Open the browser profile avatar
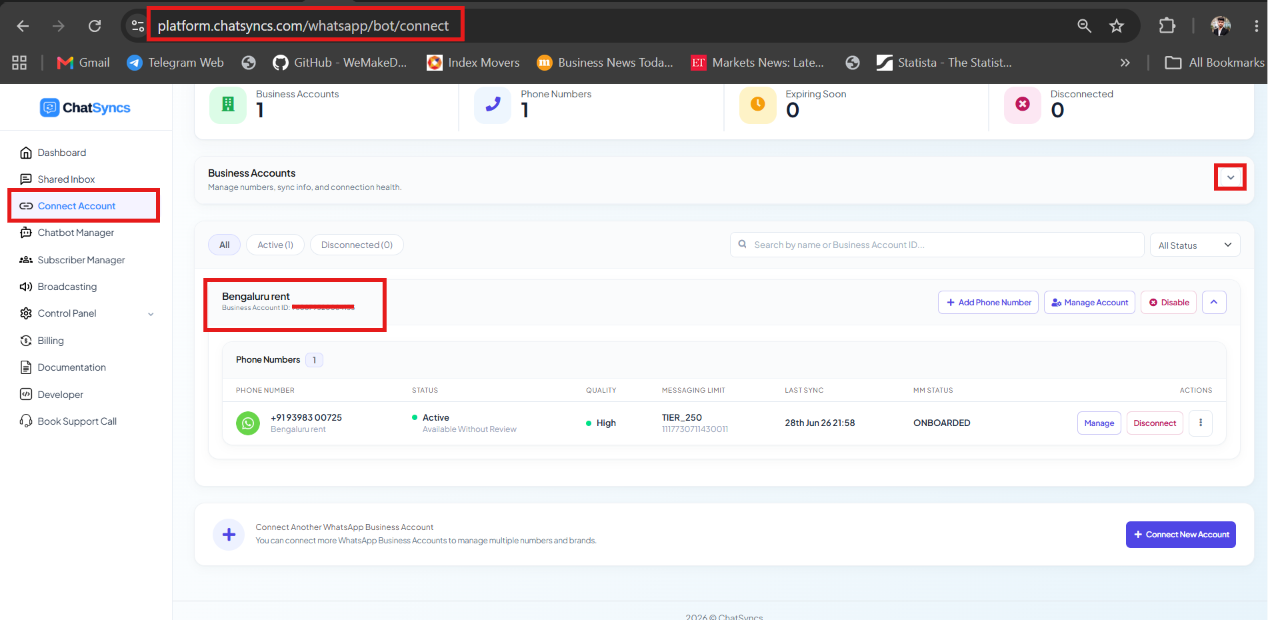The image size is (1268, 620). 1220,26
